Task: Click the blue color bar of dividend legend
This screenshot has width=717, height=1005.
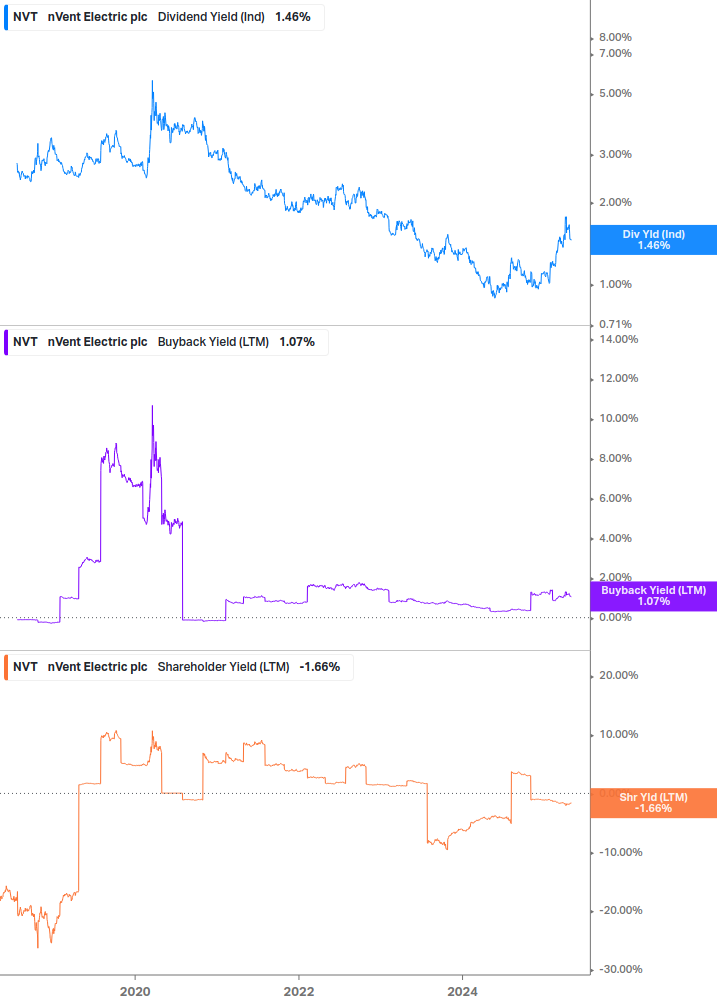Action: [6, 17]
